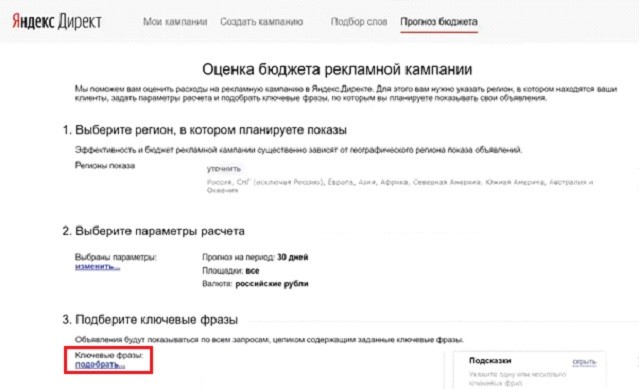Click heading 2. Выберите параметры расчета
Screen dimensions: 639x389
tap(153, 231)
